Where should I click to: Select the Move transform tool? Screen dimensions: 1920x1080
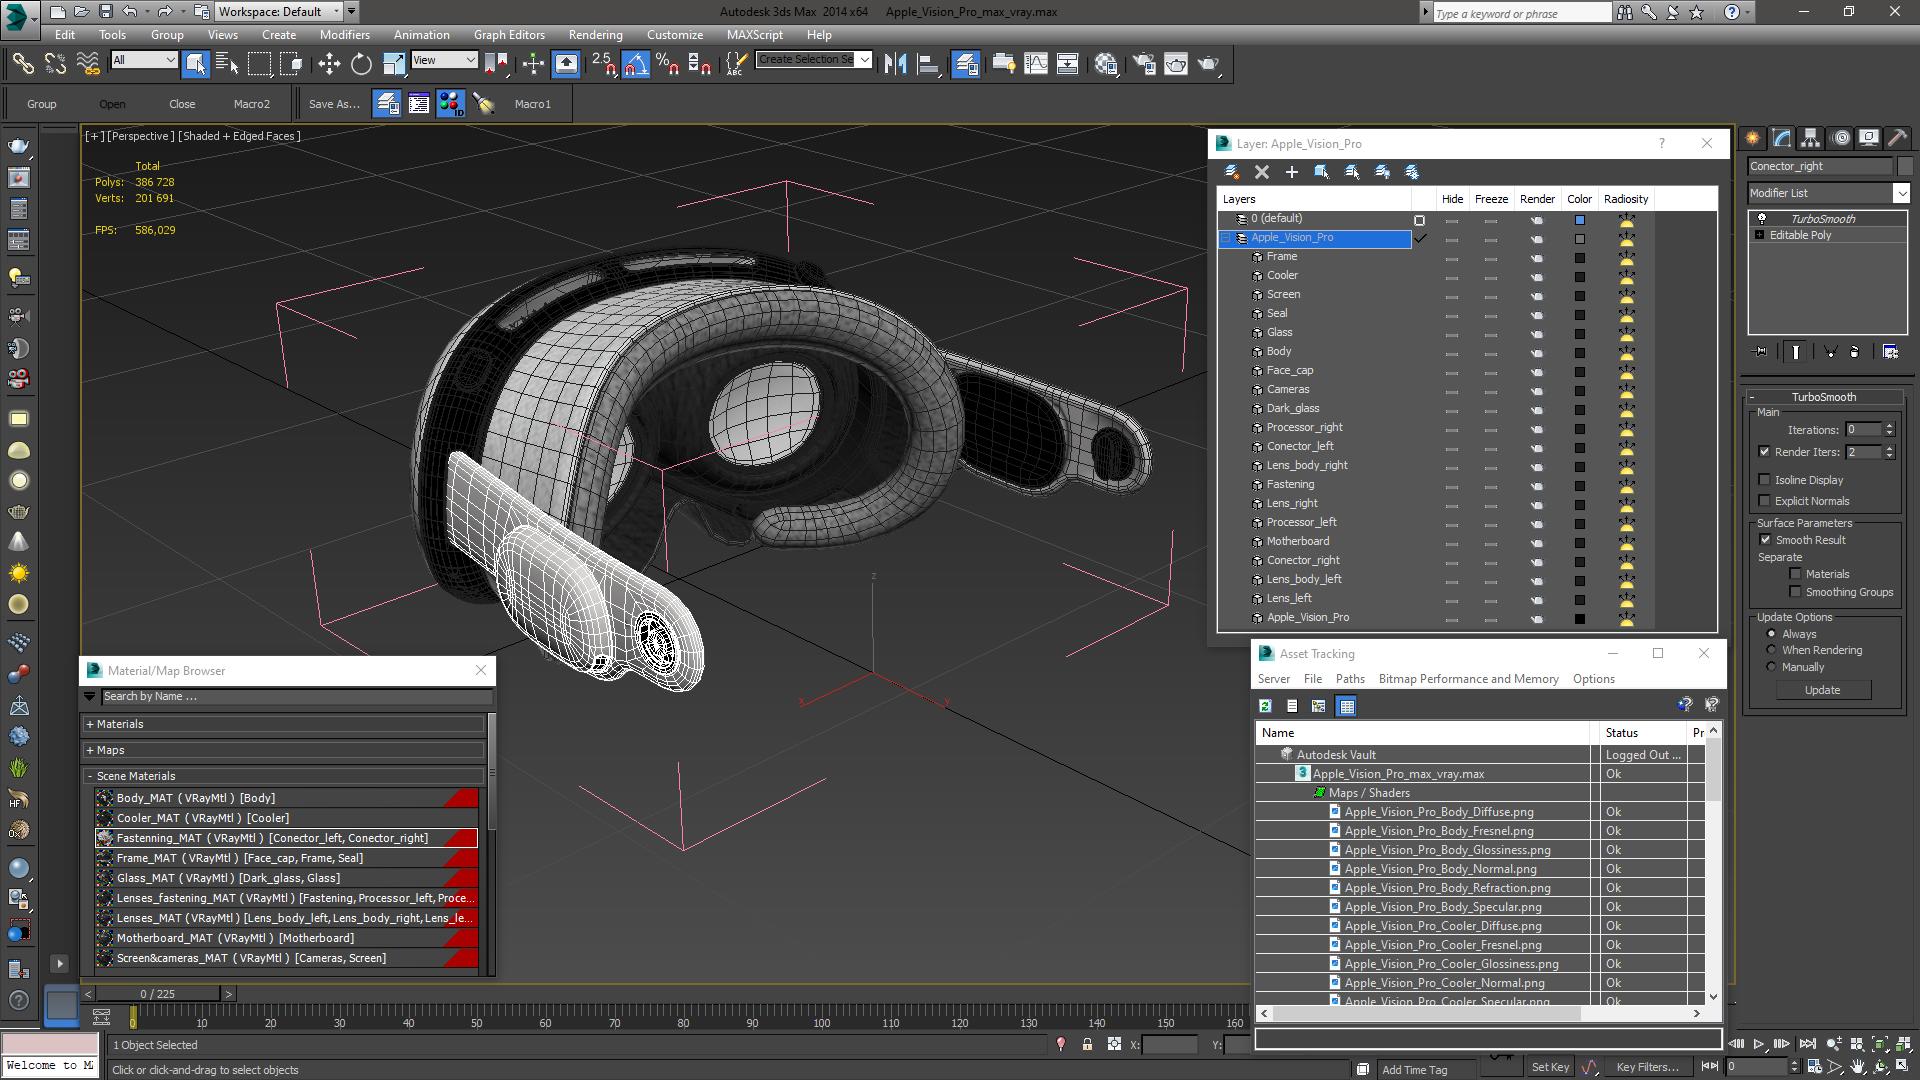click(329, 64)
